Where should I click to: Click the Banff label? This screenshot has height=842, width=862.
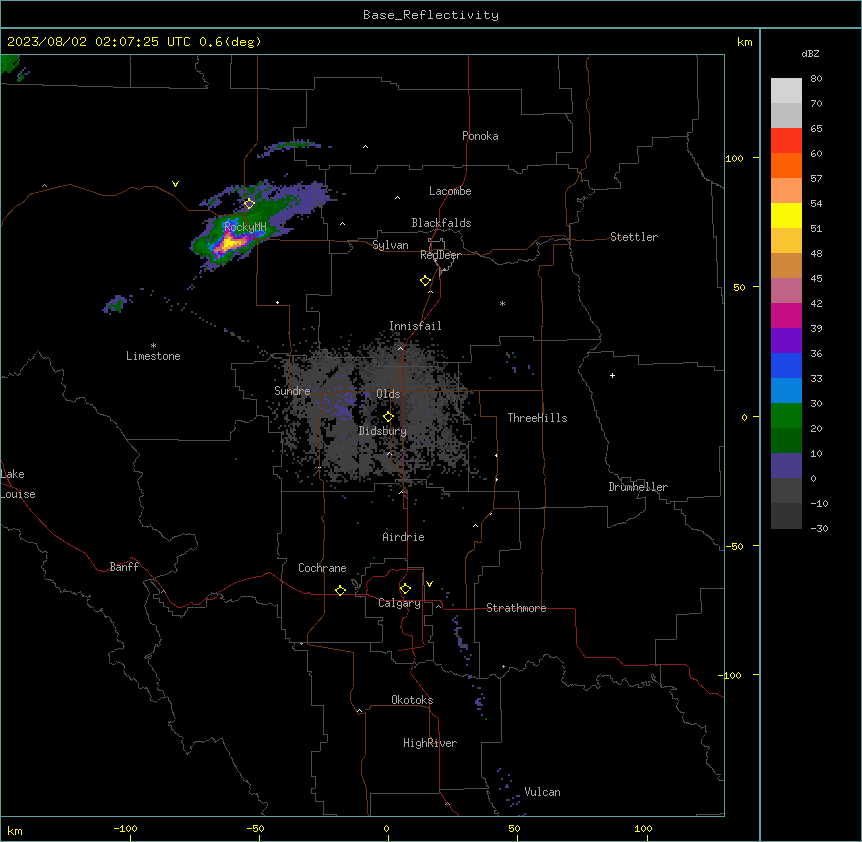(x=124, y=567)
